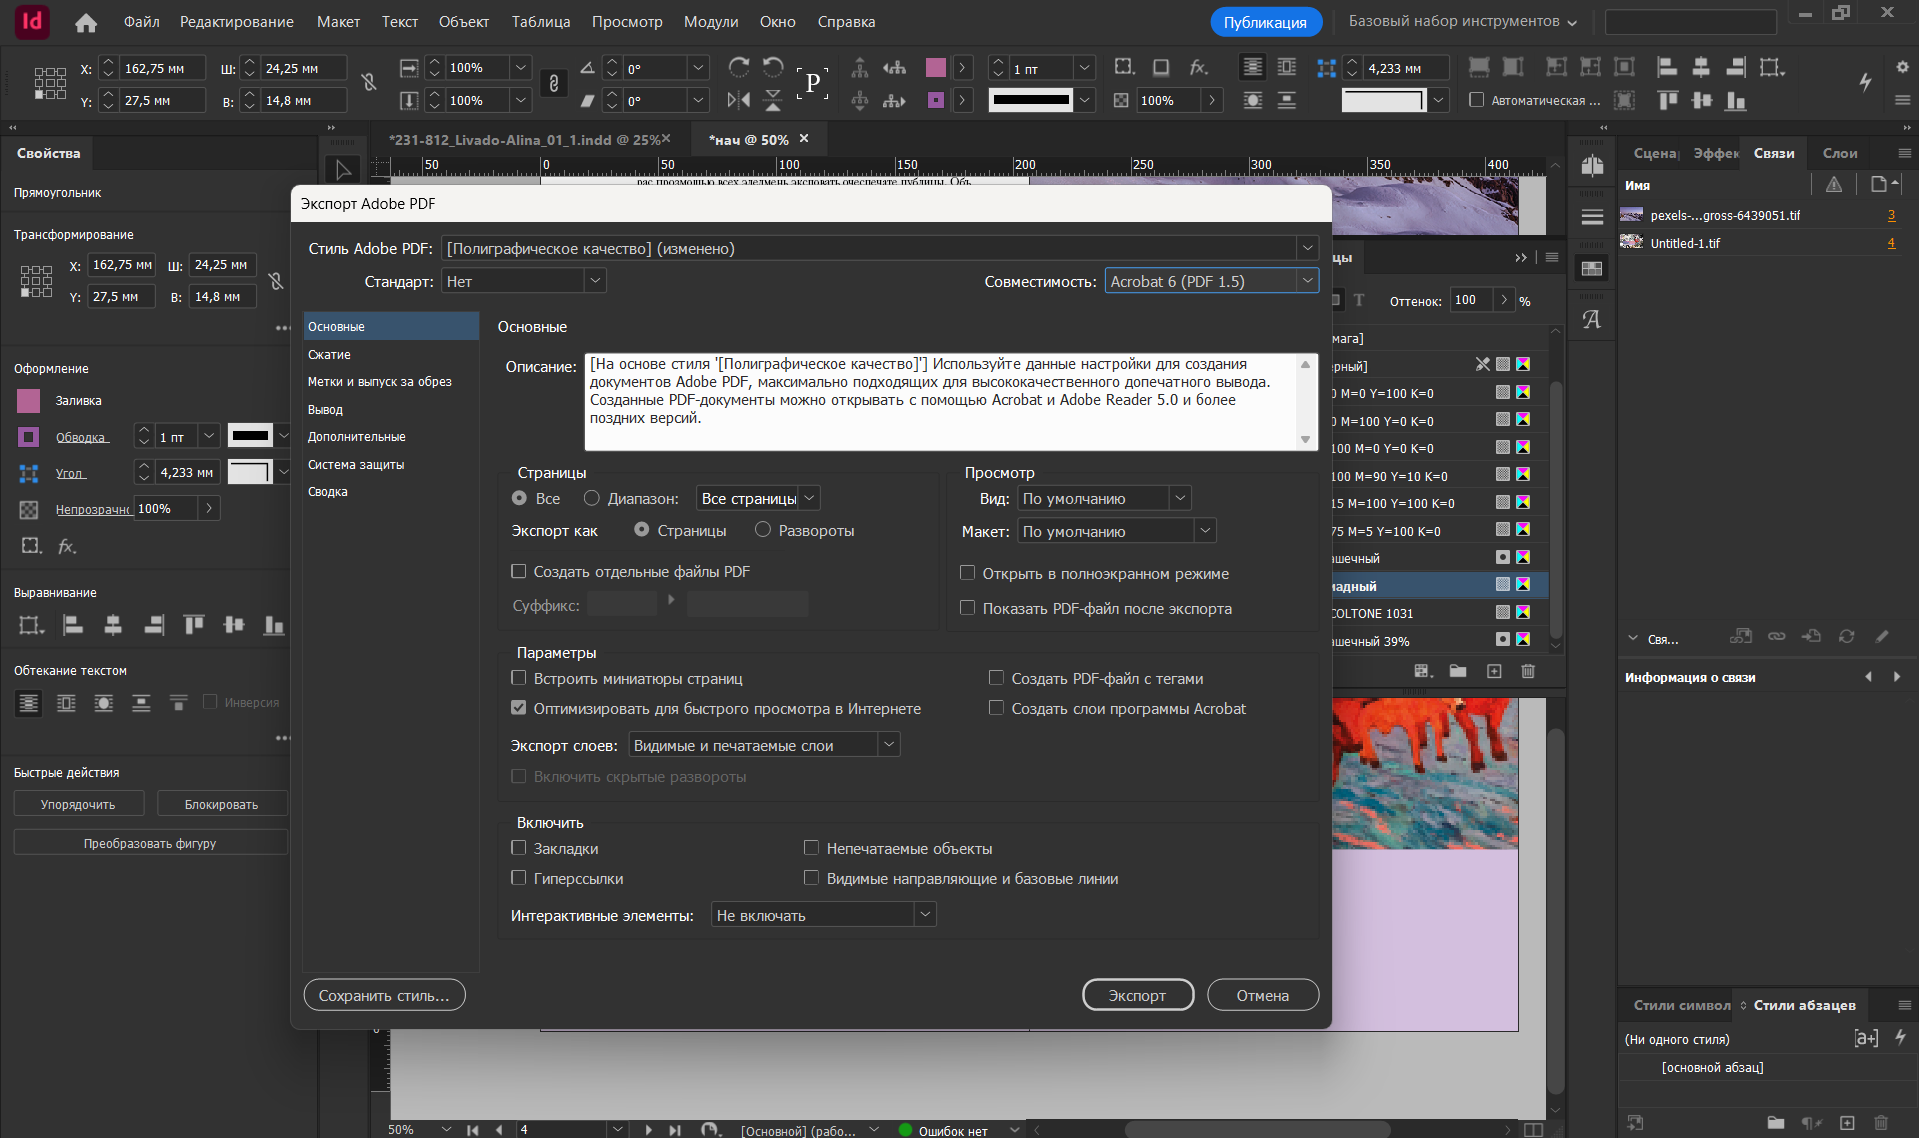1919x1138 pixels.
Task: Click the flip horizontal icon in control bar
Action: [739, 100]
